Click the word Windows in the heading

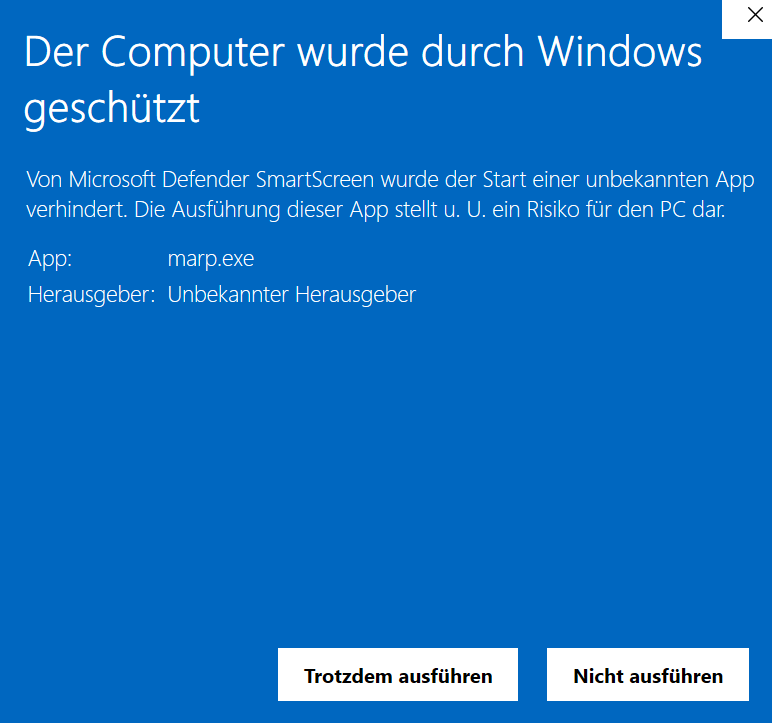[620, 52]
